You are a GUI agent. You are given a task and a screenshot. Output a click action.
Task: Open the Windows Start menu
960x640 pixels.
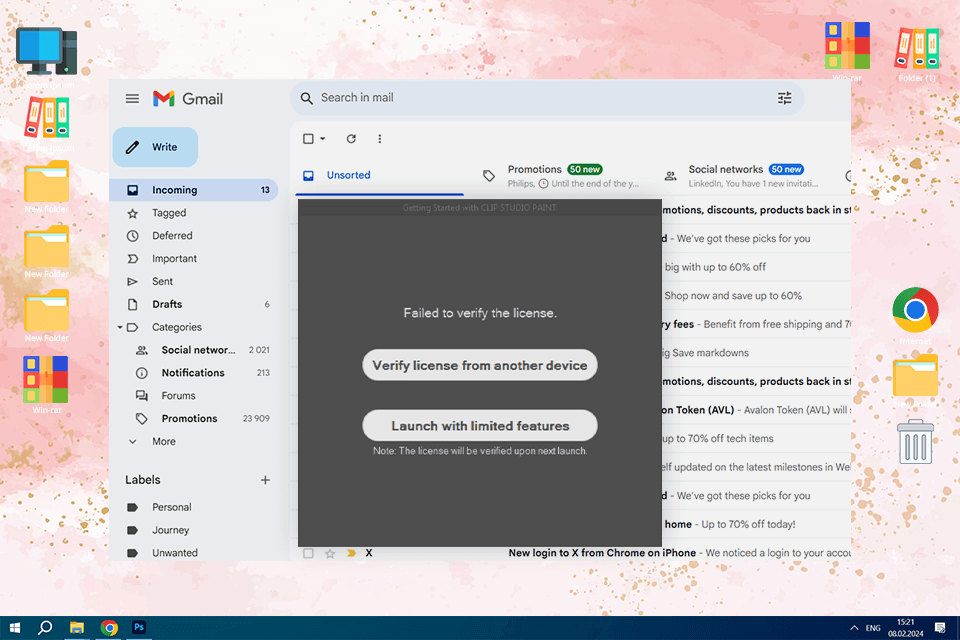tap(15, 628)
